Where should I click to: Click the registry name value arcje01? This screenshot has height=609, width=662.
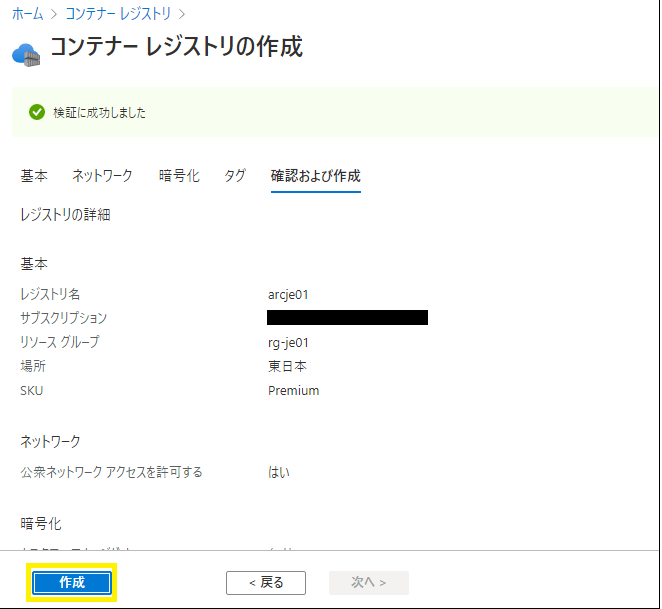(288, 294)
